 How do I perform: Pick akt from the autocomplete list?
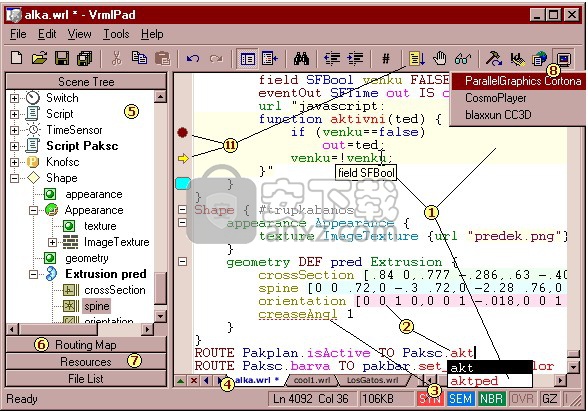click(x=489, y=368)
